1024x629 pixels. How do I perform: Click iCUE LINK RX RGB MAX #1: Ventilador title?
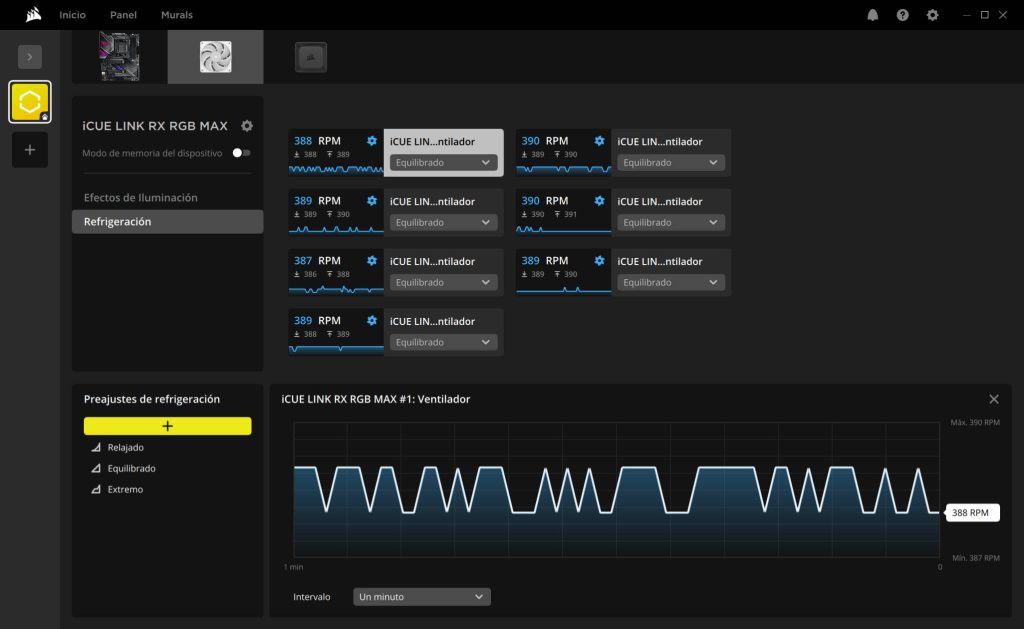tap(376, 399)
